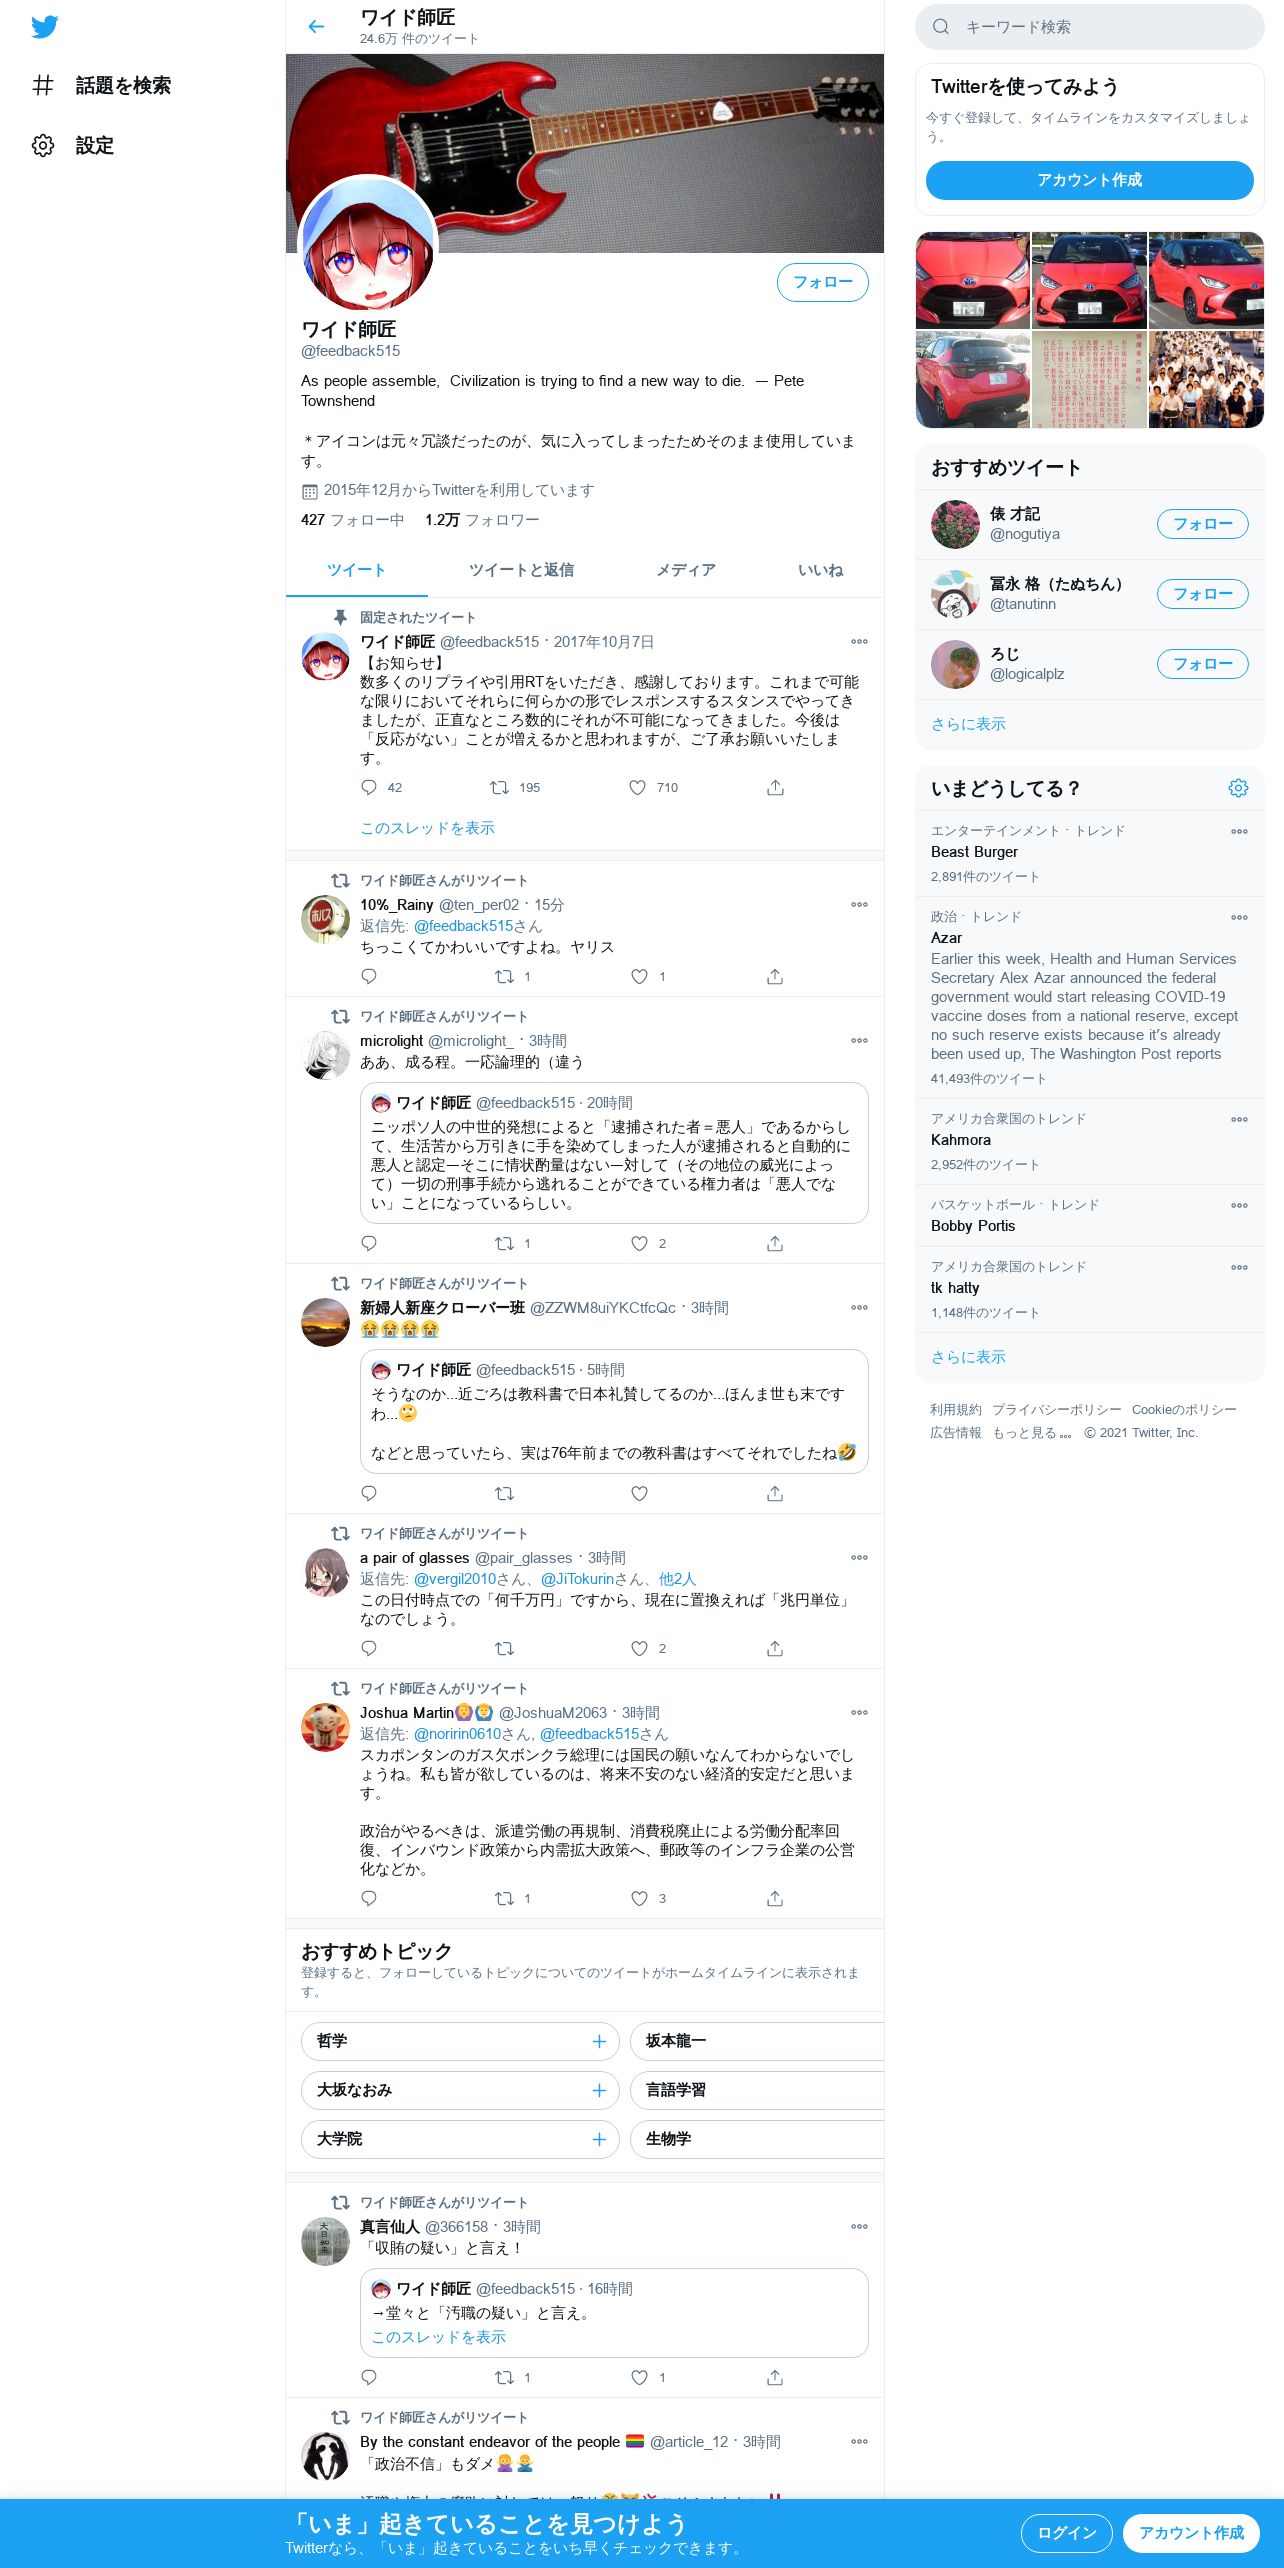Open the settings gear in the left sidebar
This screenshot has height=2568, width=1284.
click(x=43, y=145)
